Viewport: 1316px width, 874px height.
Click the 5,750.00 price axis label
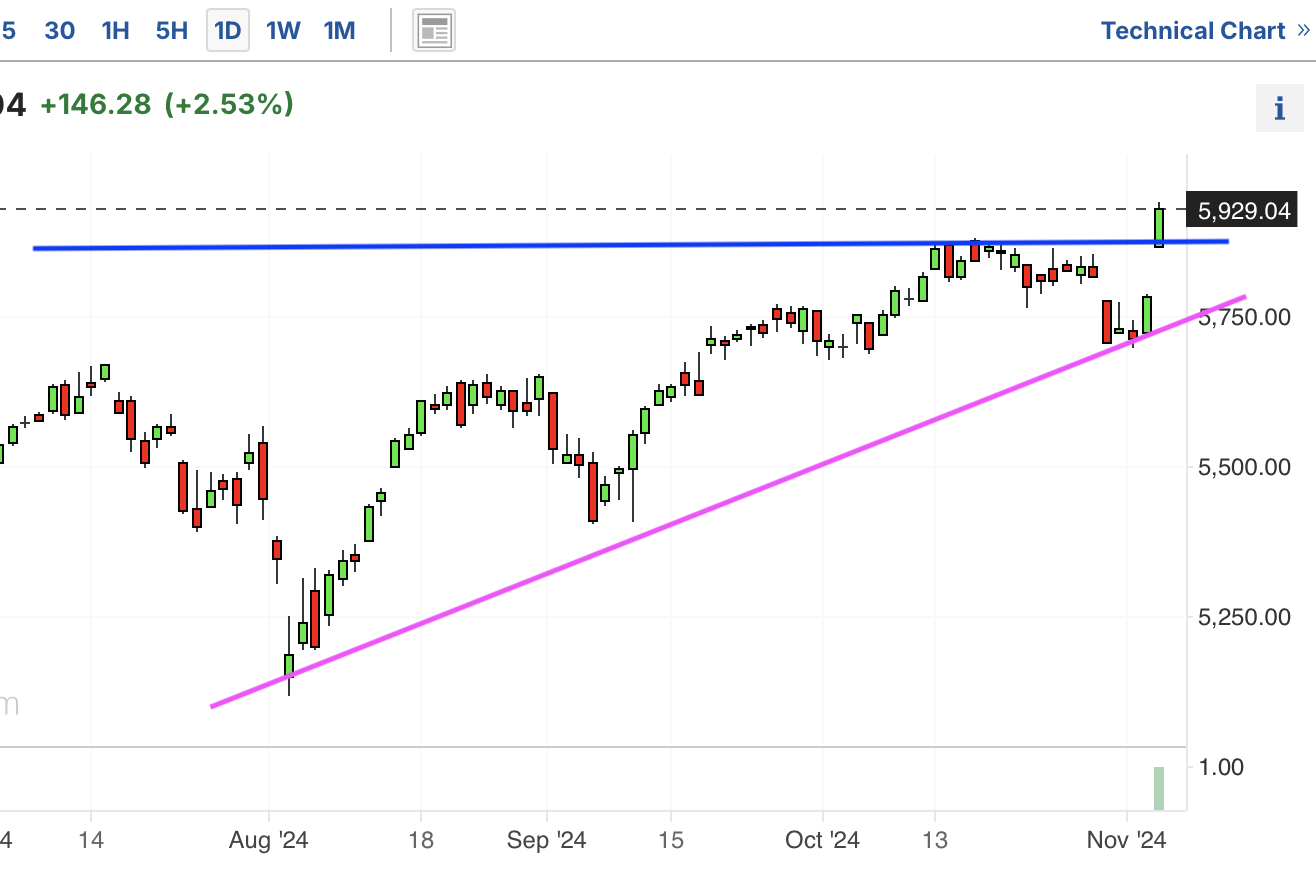(1244, 317)
